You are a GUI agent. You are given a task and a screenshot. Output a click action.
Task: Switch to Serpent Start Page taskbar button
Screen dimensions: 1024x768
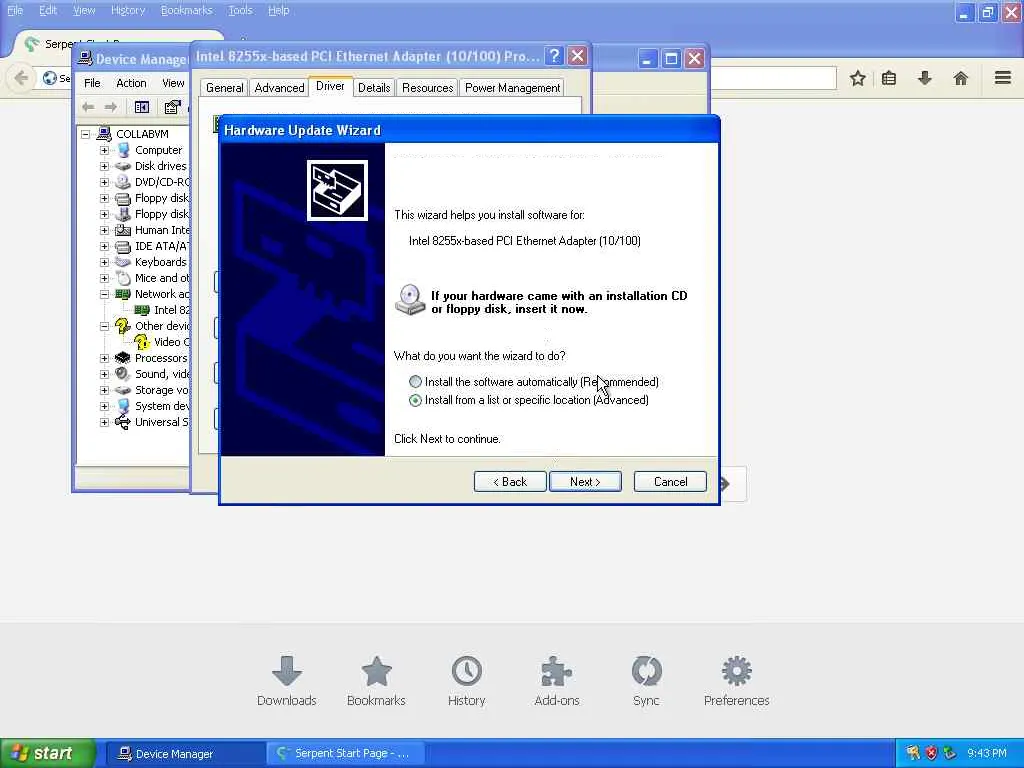345,754
